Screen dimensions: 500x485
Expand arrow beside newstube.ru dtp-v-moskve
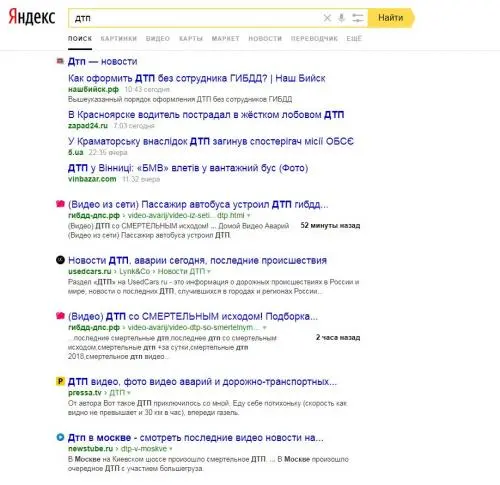point(171,449)
